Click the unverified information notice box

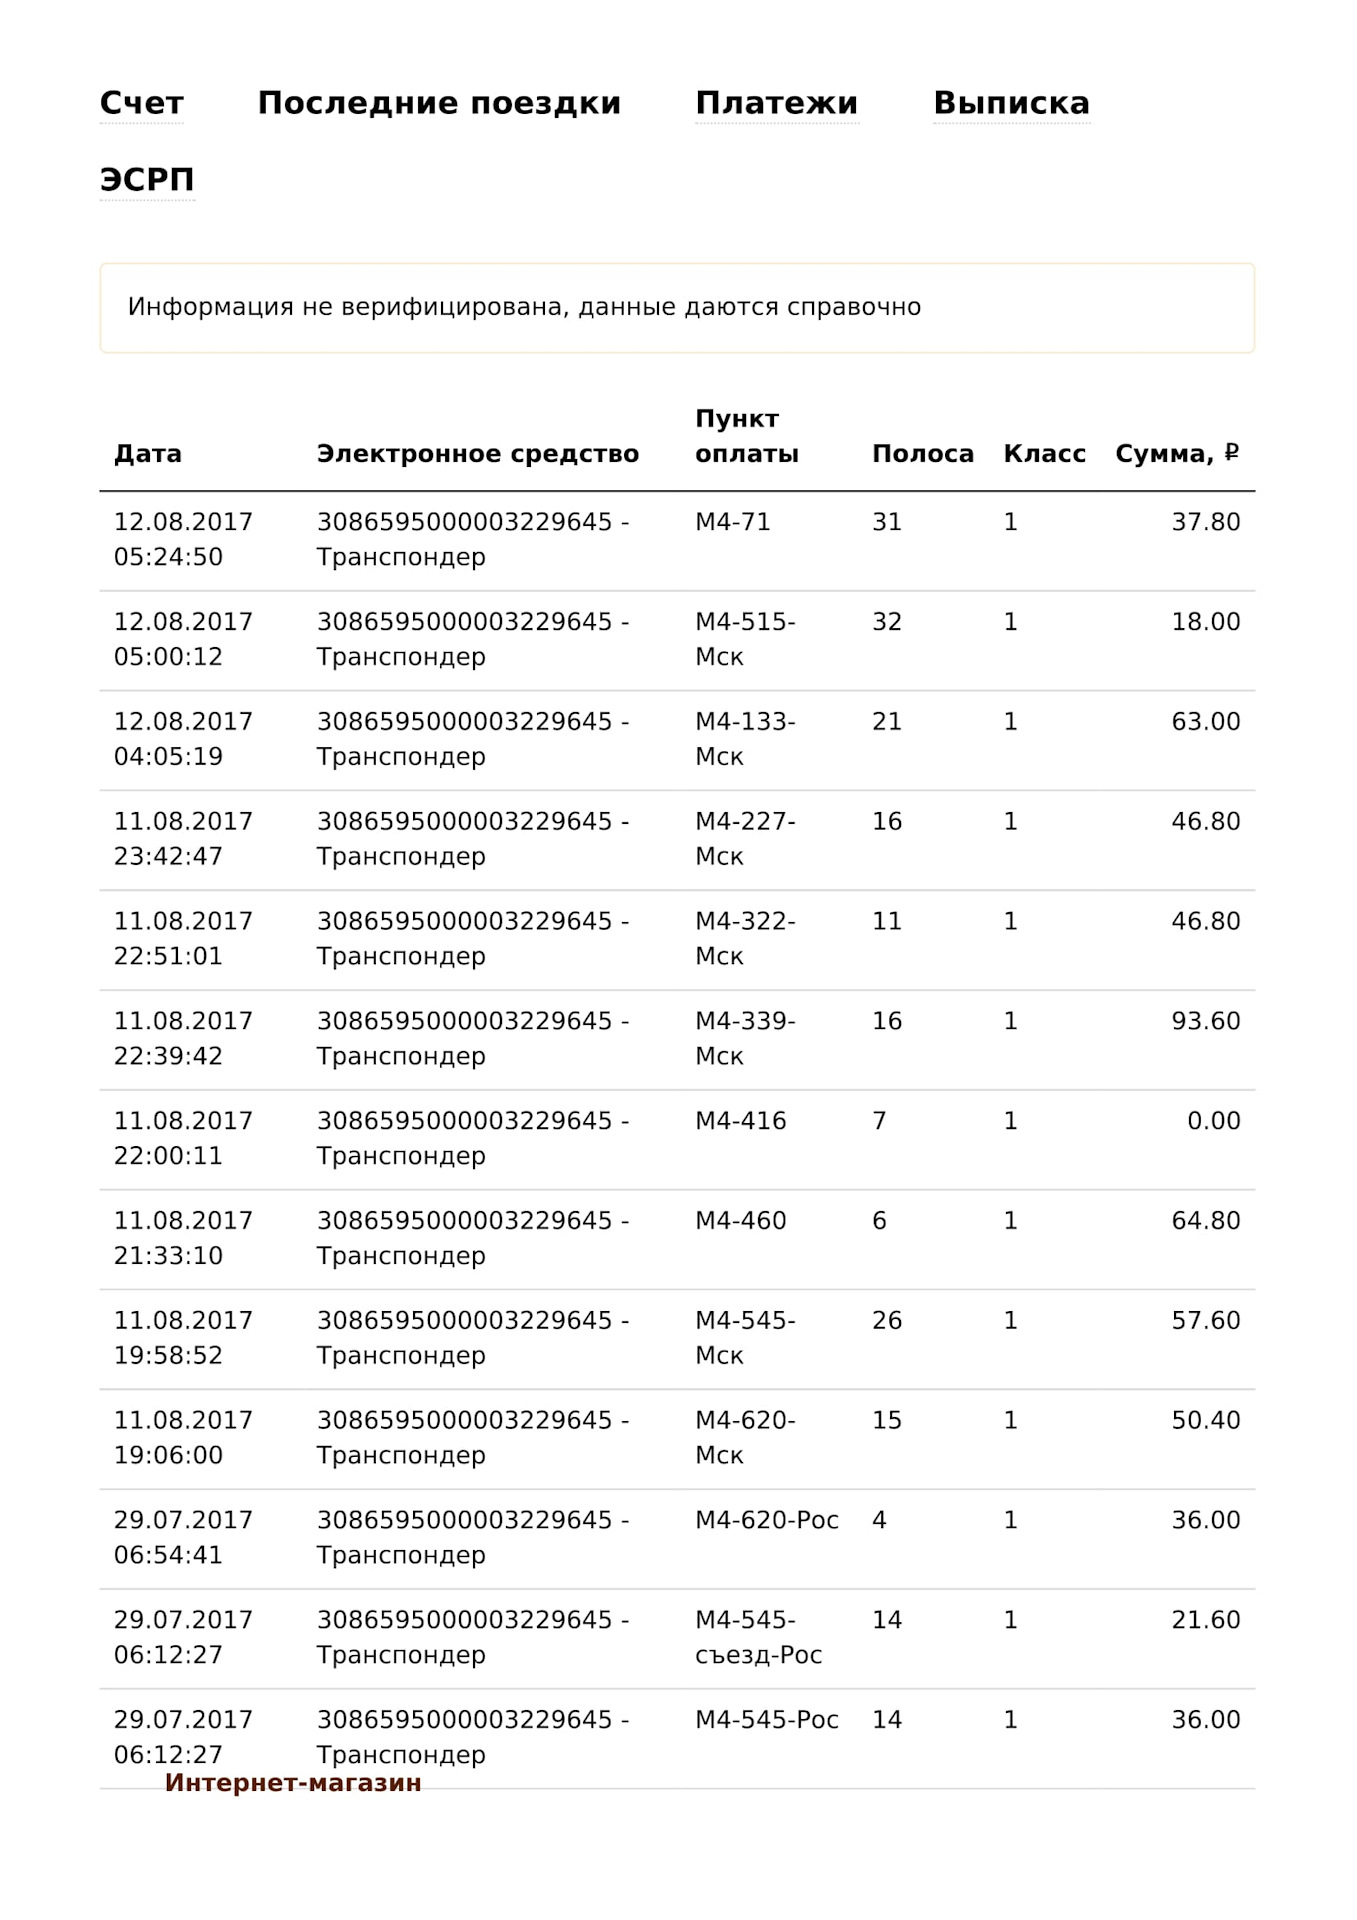(677, 308)
